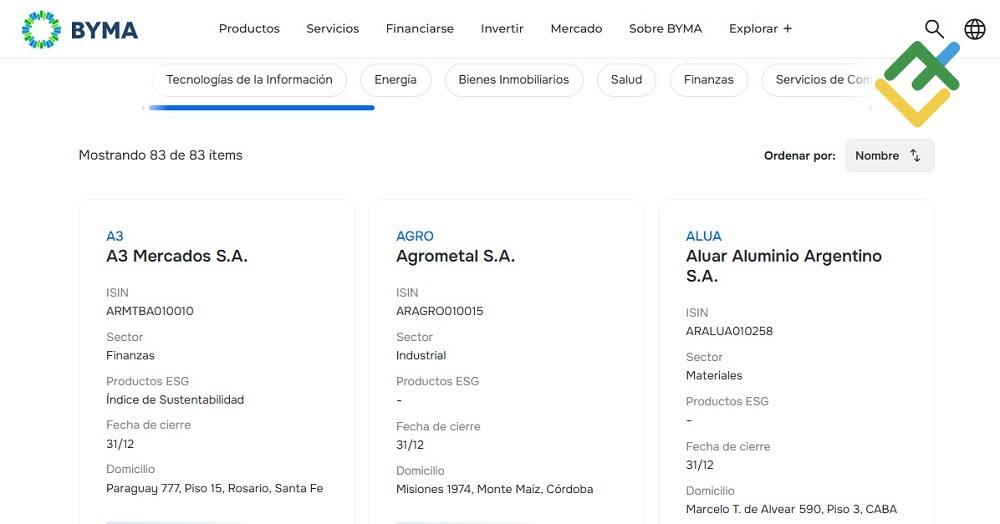This screenshot has width=1000, height=524.
Task: Select address Misiones 1974, Monte Maíz
Action: (494, 489)
